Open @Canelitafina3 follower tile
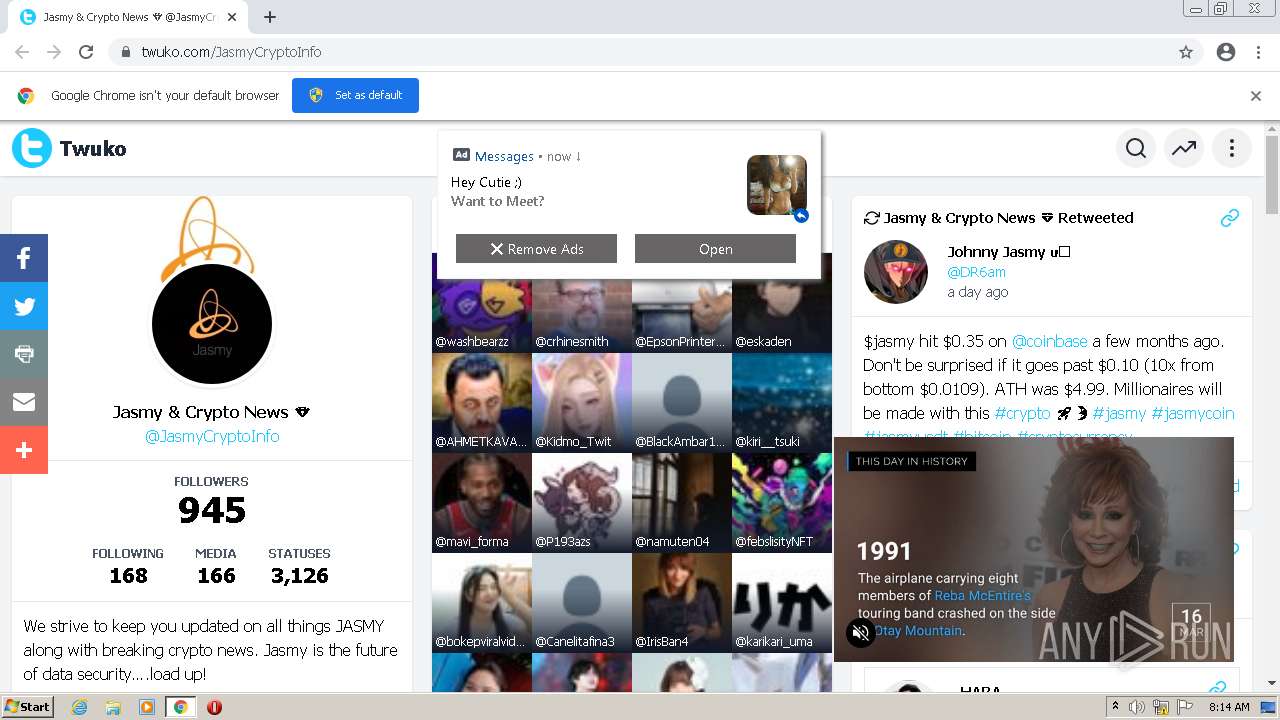This screenshot has width=1280, height=720. coord(582,603)
